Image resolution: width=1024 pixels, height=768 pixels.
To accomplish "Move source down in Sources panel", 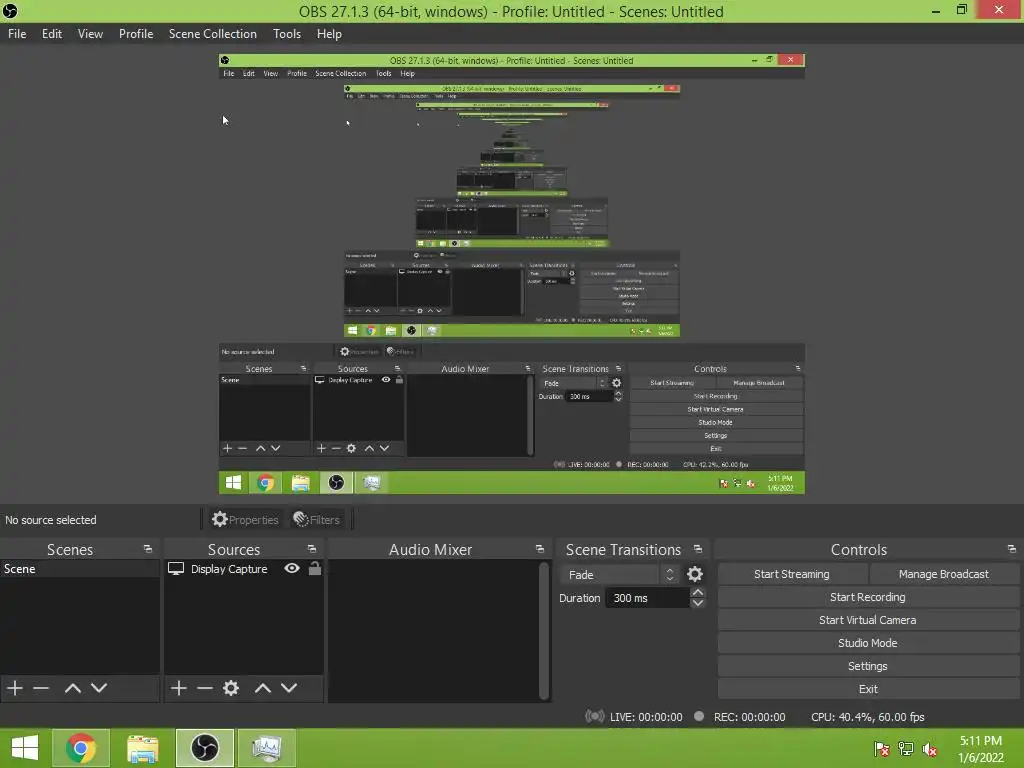I will 289,688.
